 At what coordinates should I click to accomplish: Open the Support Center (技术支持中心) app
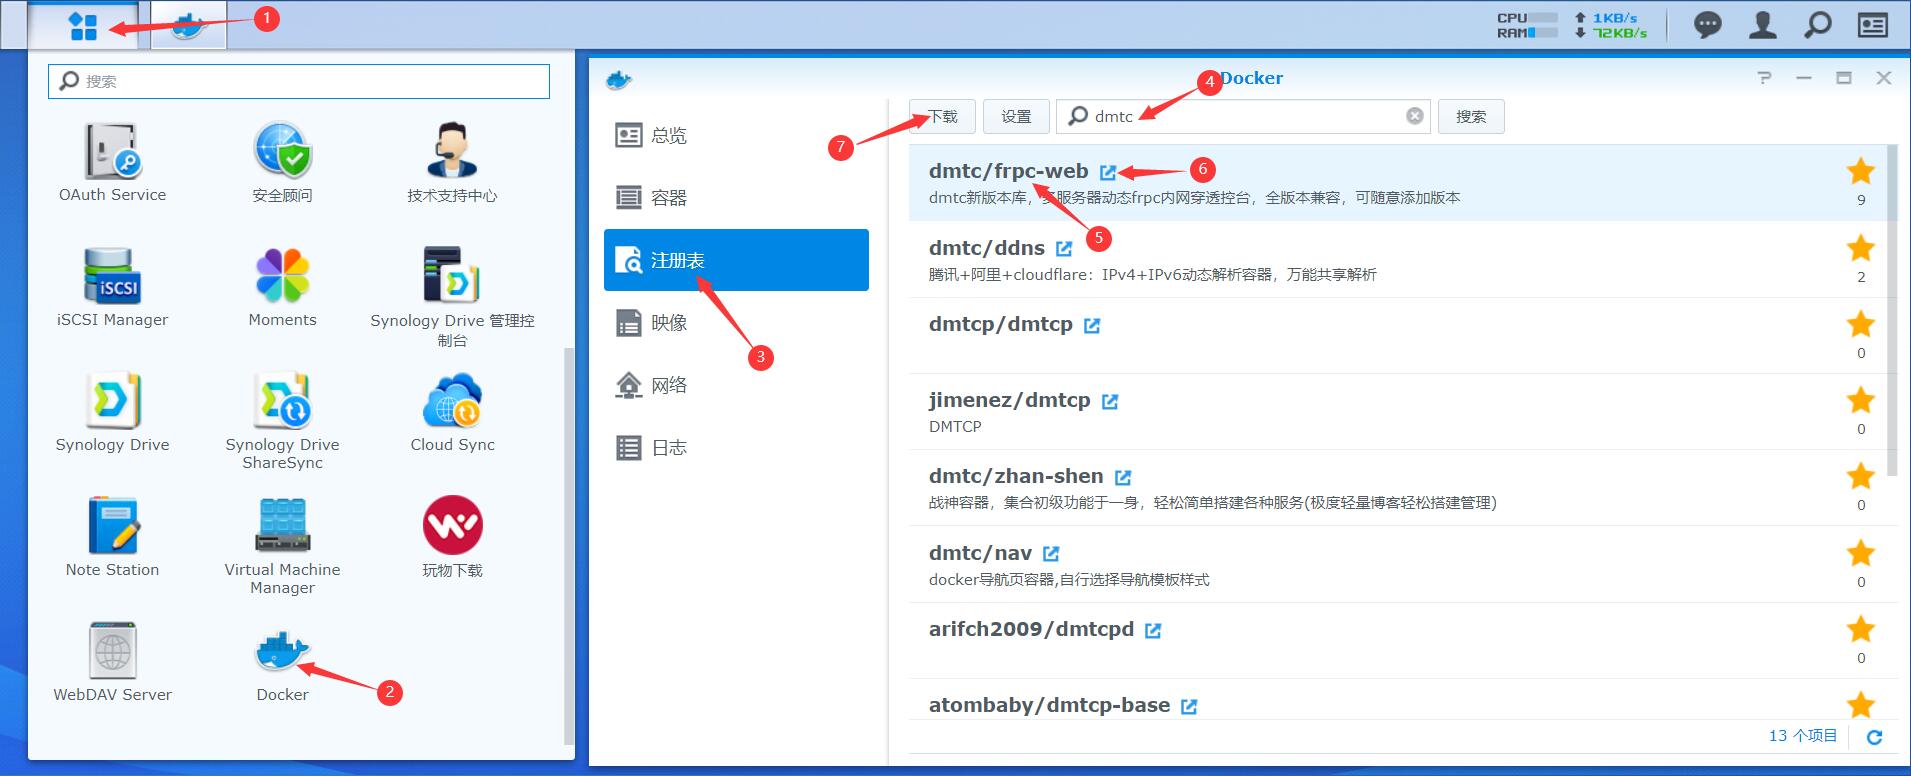(452, 162)
